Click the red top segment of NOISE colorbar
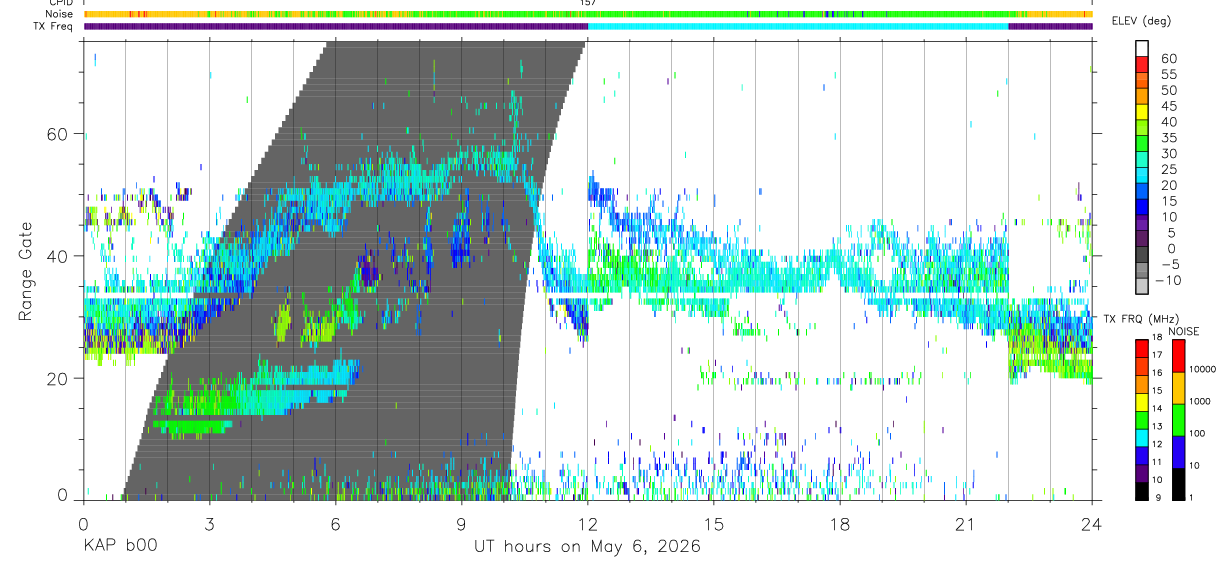This screenshot has width=1228, height=567. coord(1179,356)
